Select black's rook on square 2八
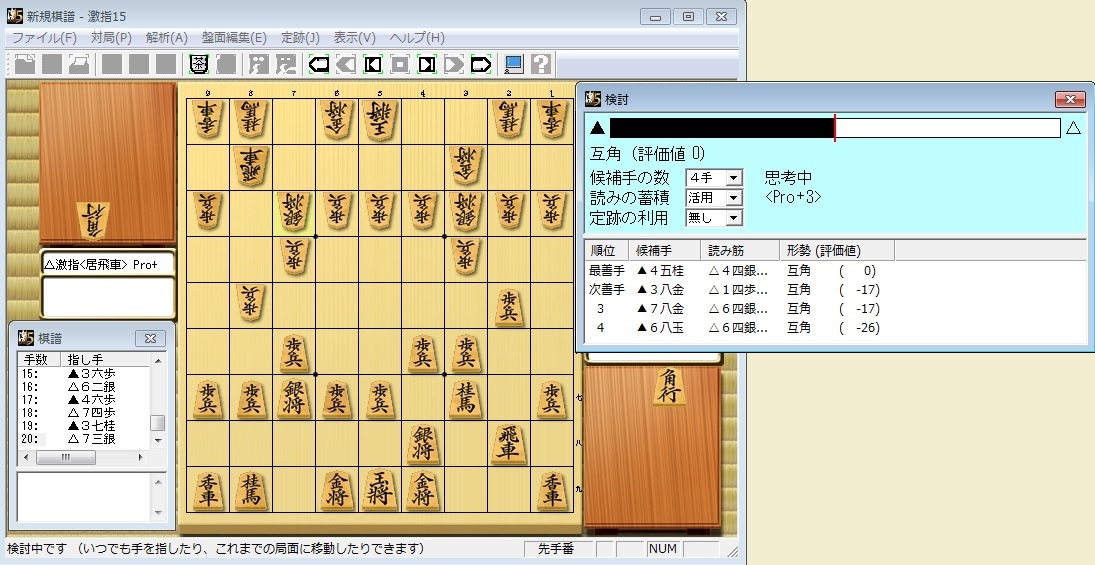This screenshot has width=1095, height=565. pos(508,443)
